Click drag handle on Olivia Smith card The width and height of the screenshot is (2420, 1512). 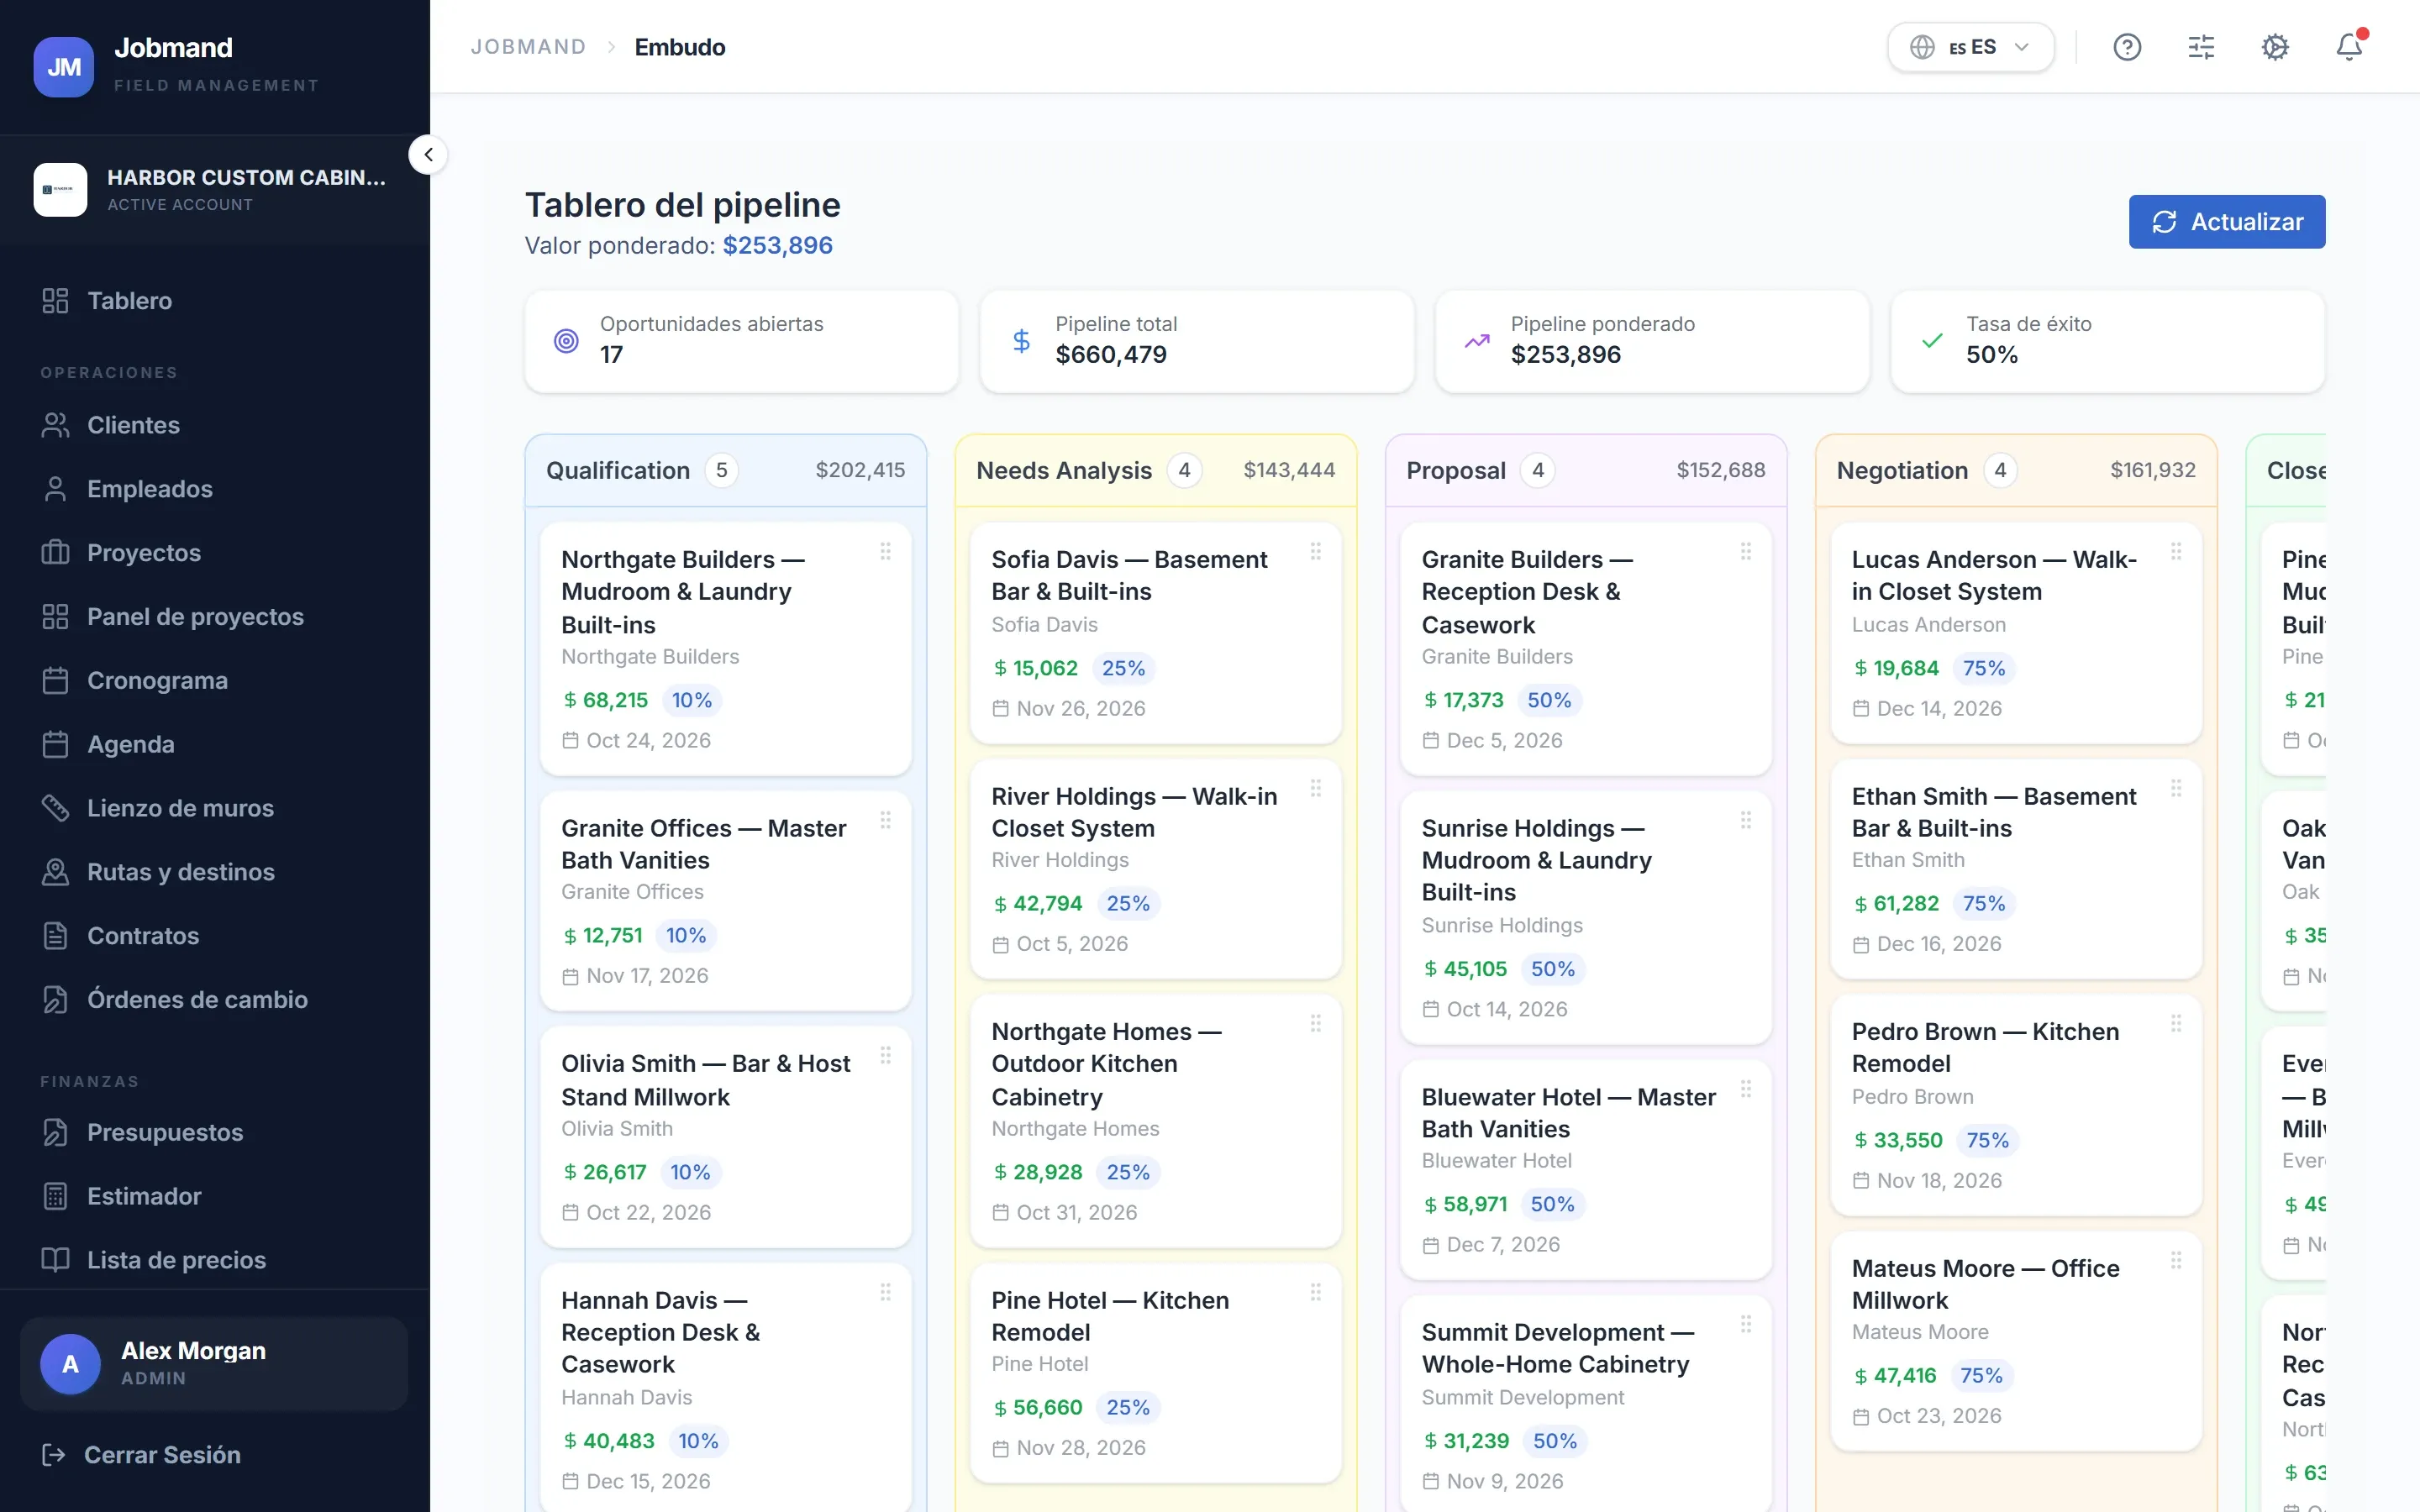[885, 1055]
